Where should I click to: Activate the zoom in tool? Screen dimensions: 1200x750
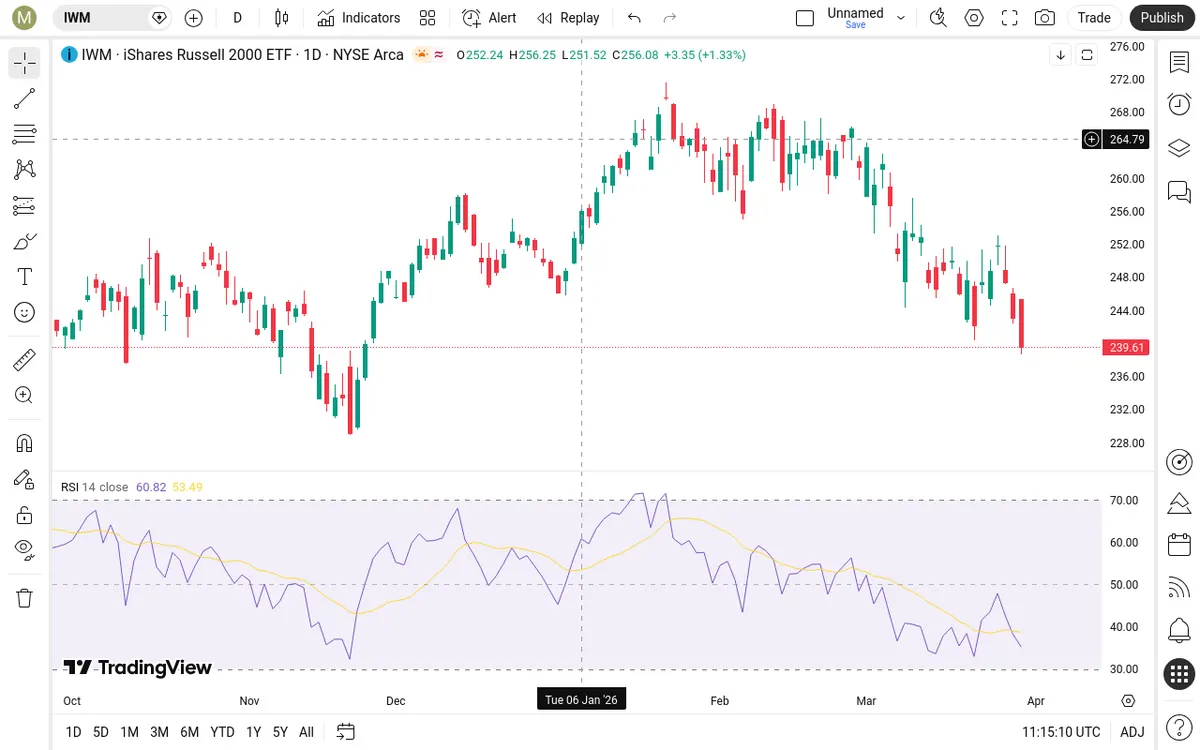[25, 395]
